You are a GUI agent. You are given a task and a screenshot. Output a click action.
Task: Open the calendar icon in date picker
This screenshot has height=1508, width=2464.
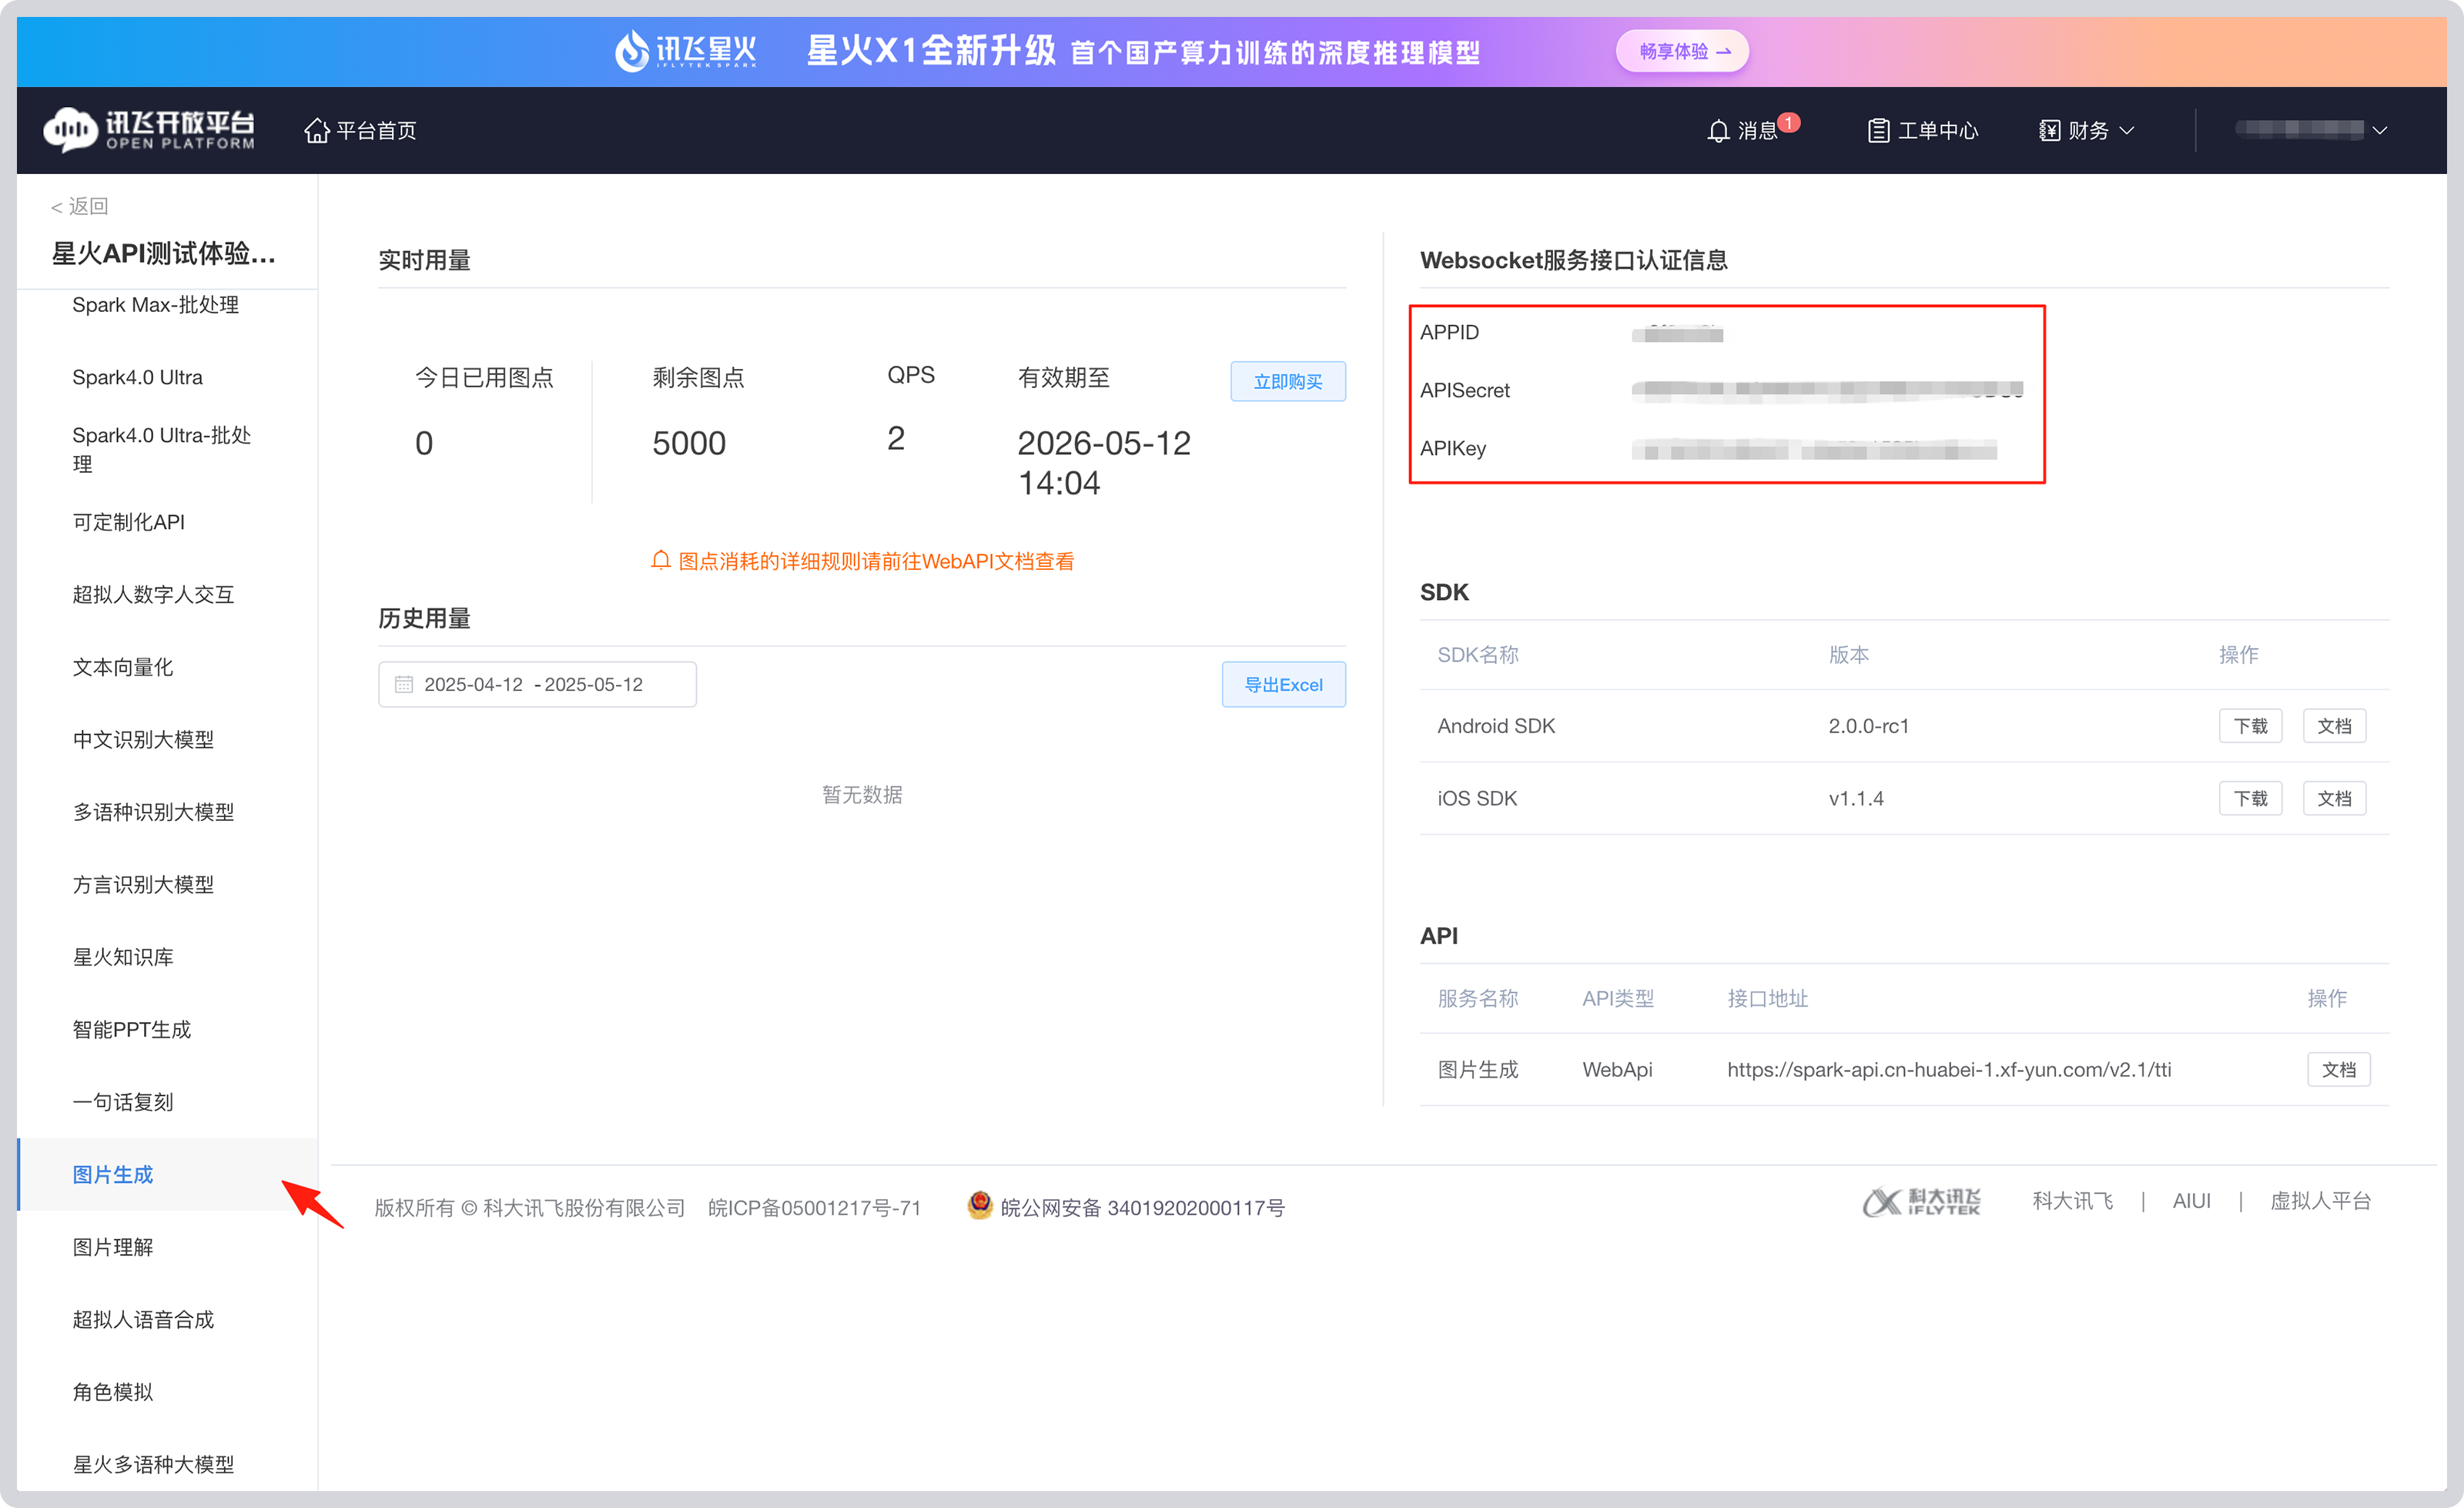point(404,683)
